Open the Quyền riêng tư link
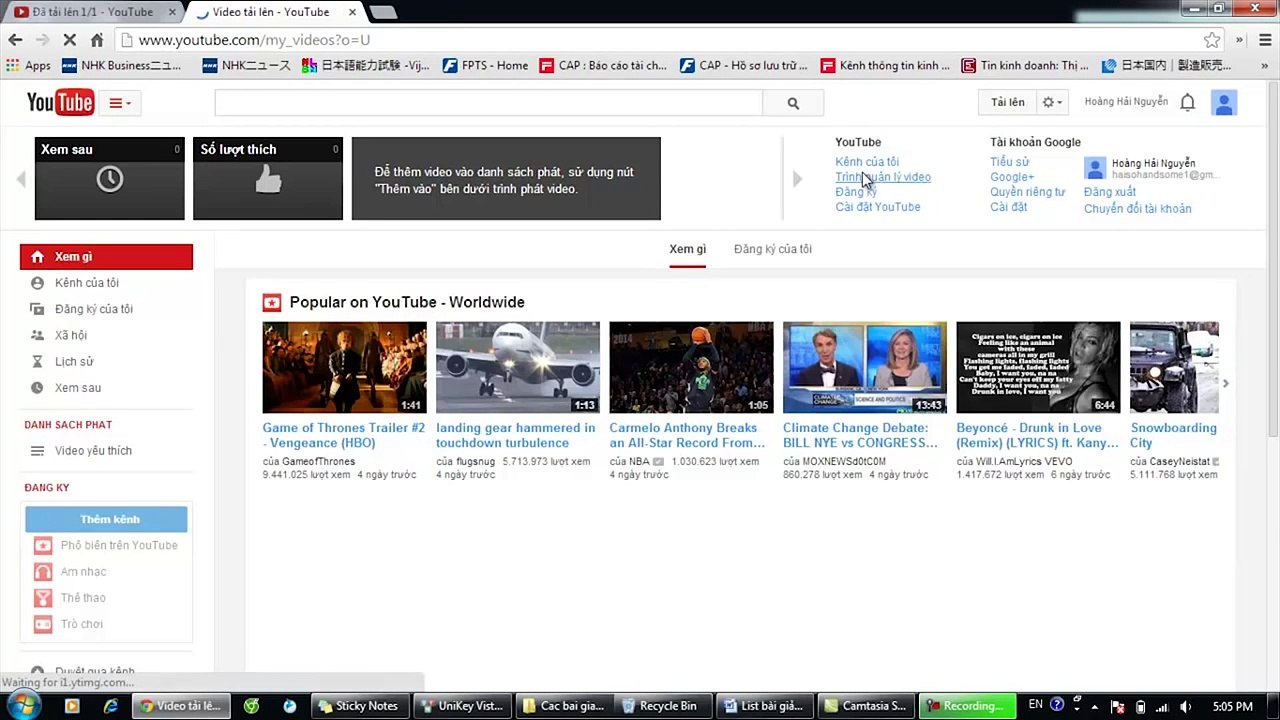1280x720 pixels. coord(1028,192)
